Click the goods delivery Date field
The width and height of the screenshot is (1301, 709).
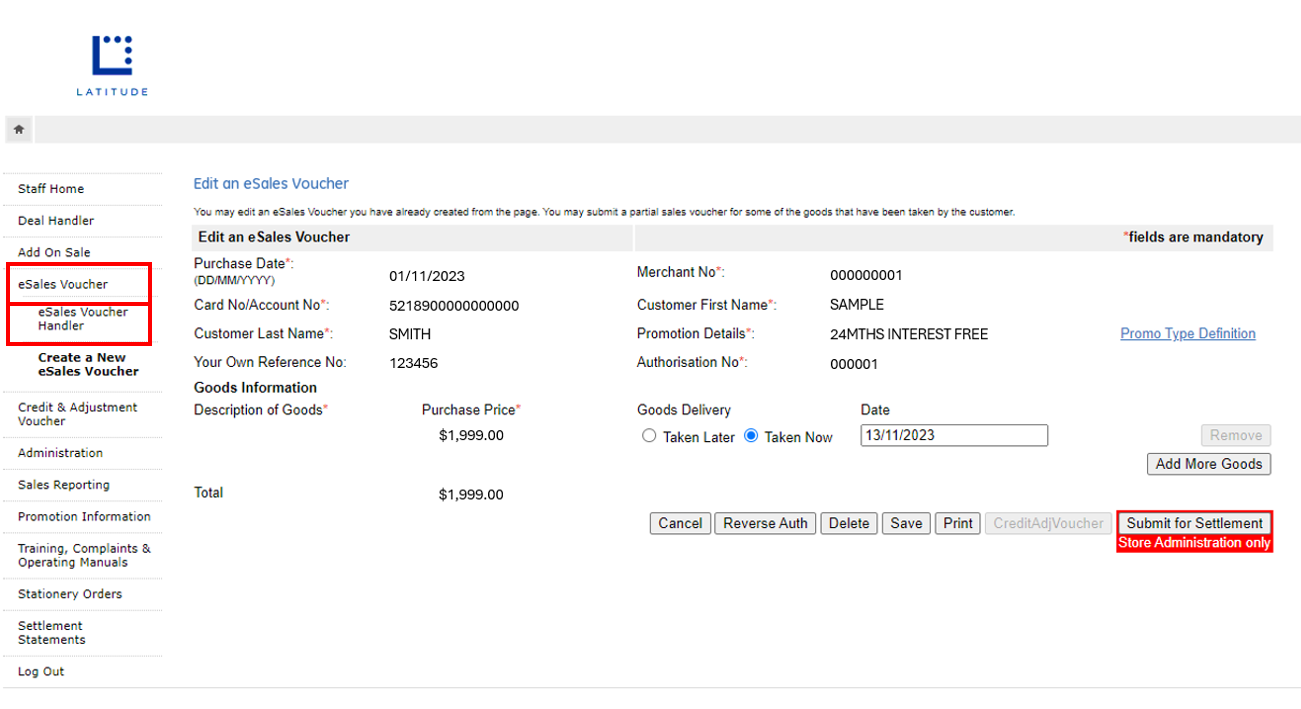(x=953, y=435)
